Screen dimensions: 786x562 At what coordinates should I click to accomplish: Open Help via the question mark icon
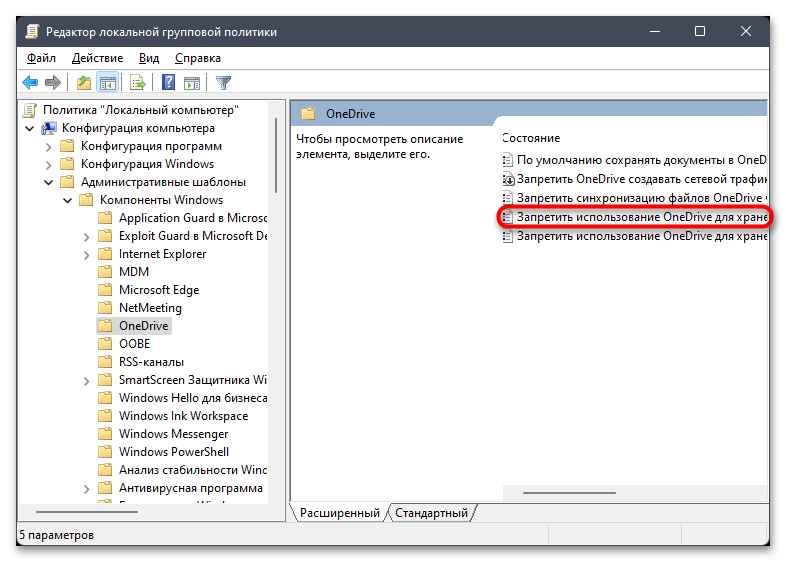coord(168,82)
